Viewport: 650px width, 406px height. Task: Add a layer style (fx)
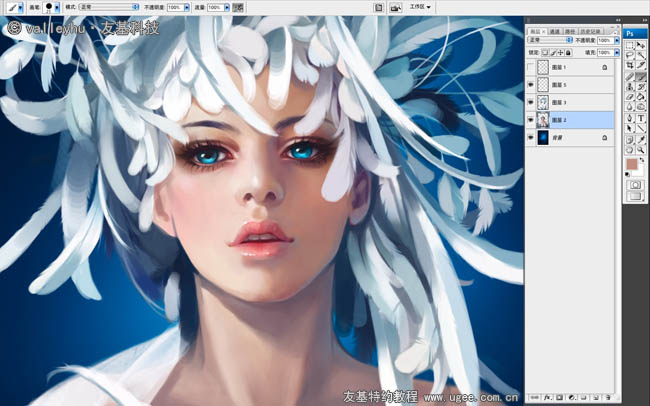pos(548,398)
